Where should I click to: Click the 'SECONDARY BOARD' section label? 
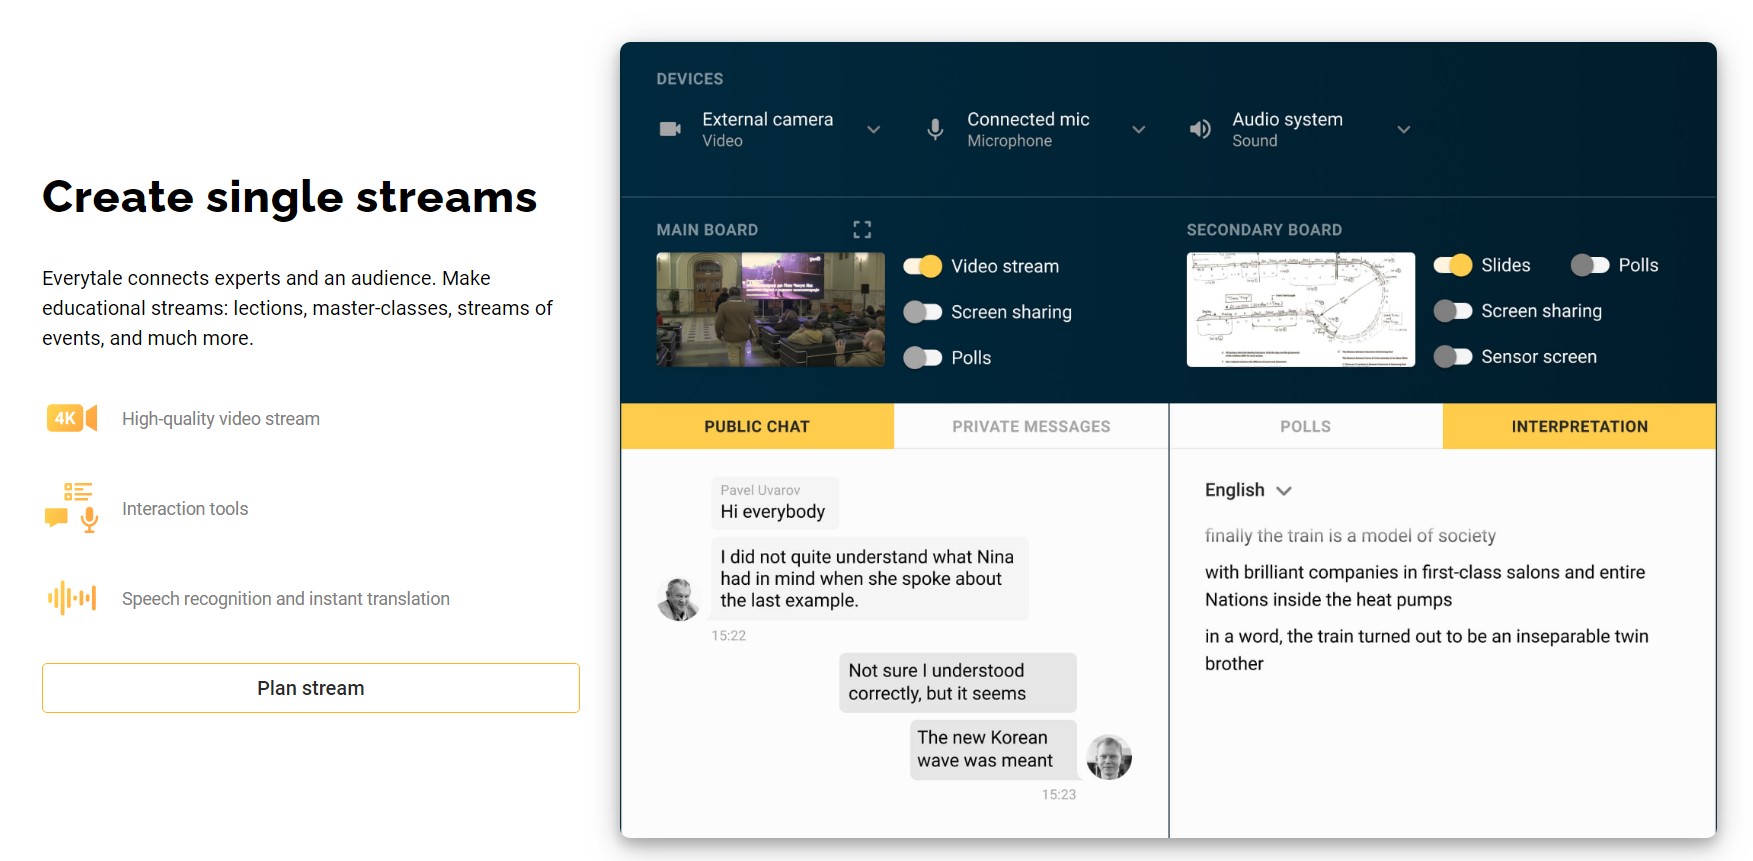click(x=1264, y=230)
